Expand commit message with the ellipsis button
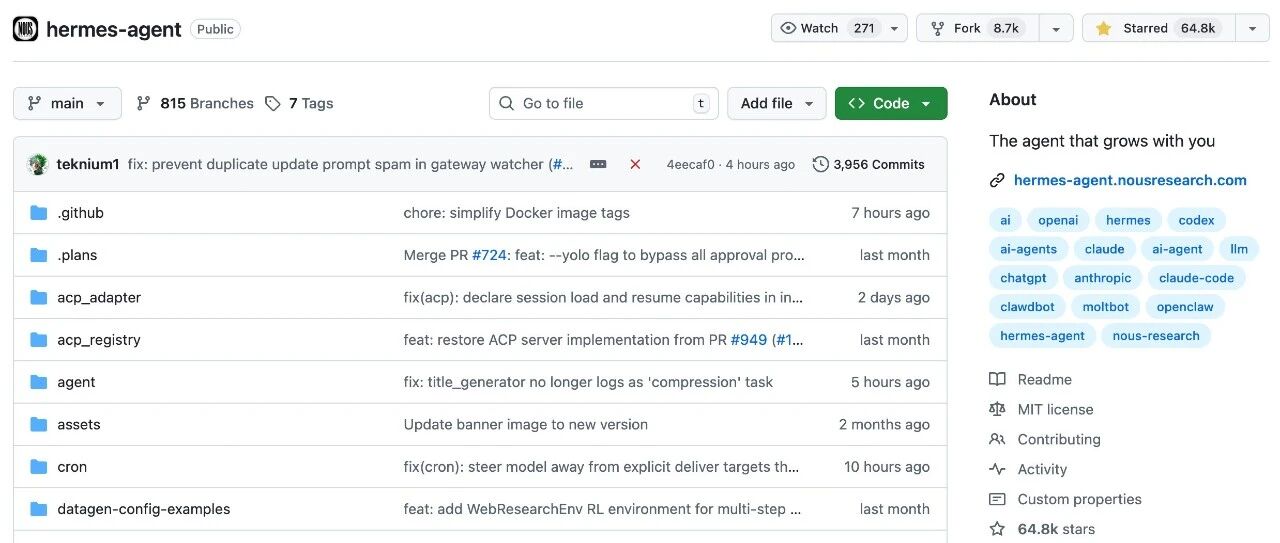This screenshot has width=1280, height=543. click(598, 164)
